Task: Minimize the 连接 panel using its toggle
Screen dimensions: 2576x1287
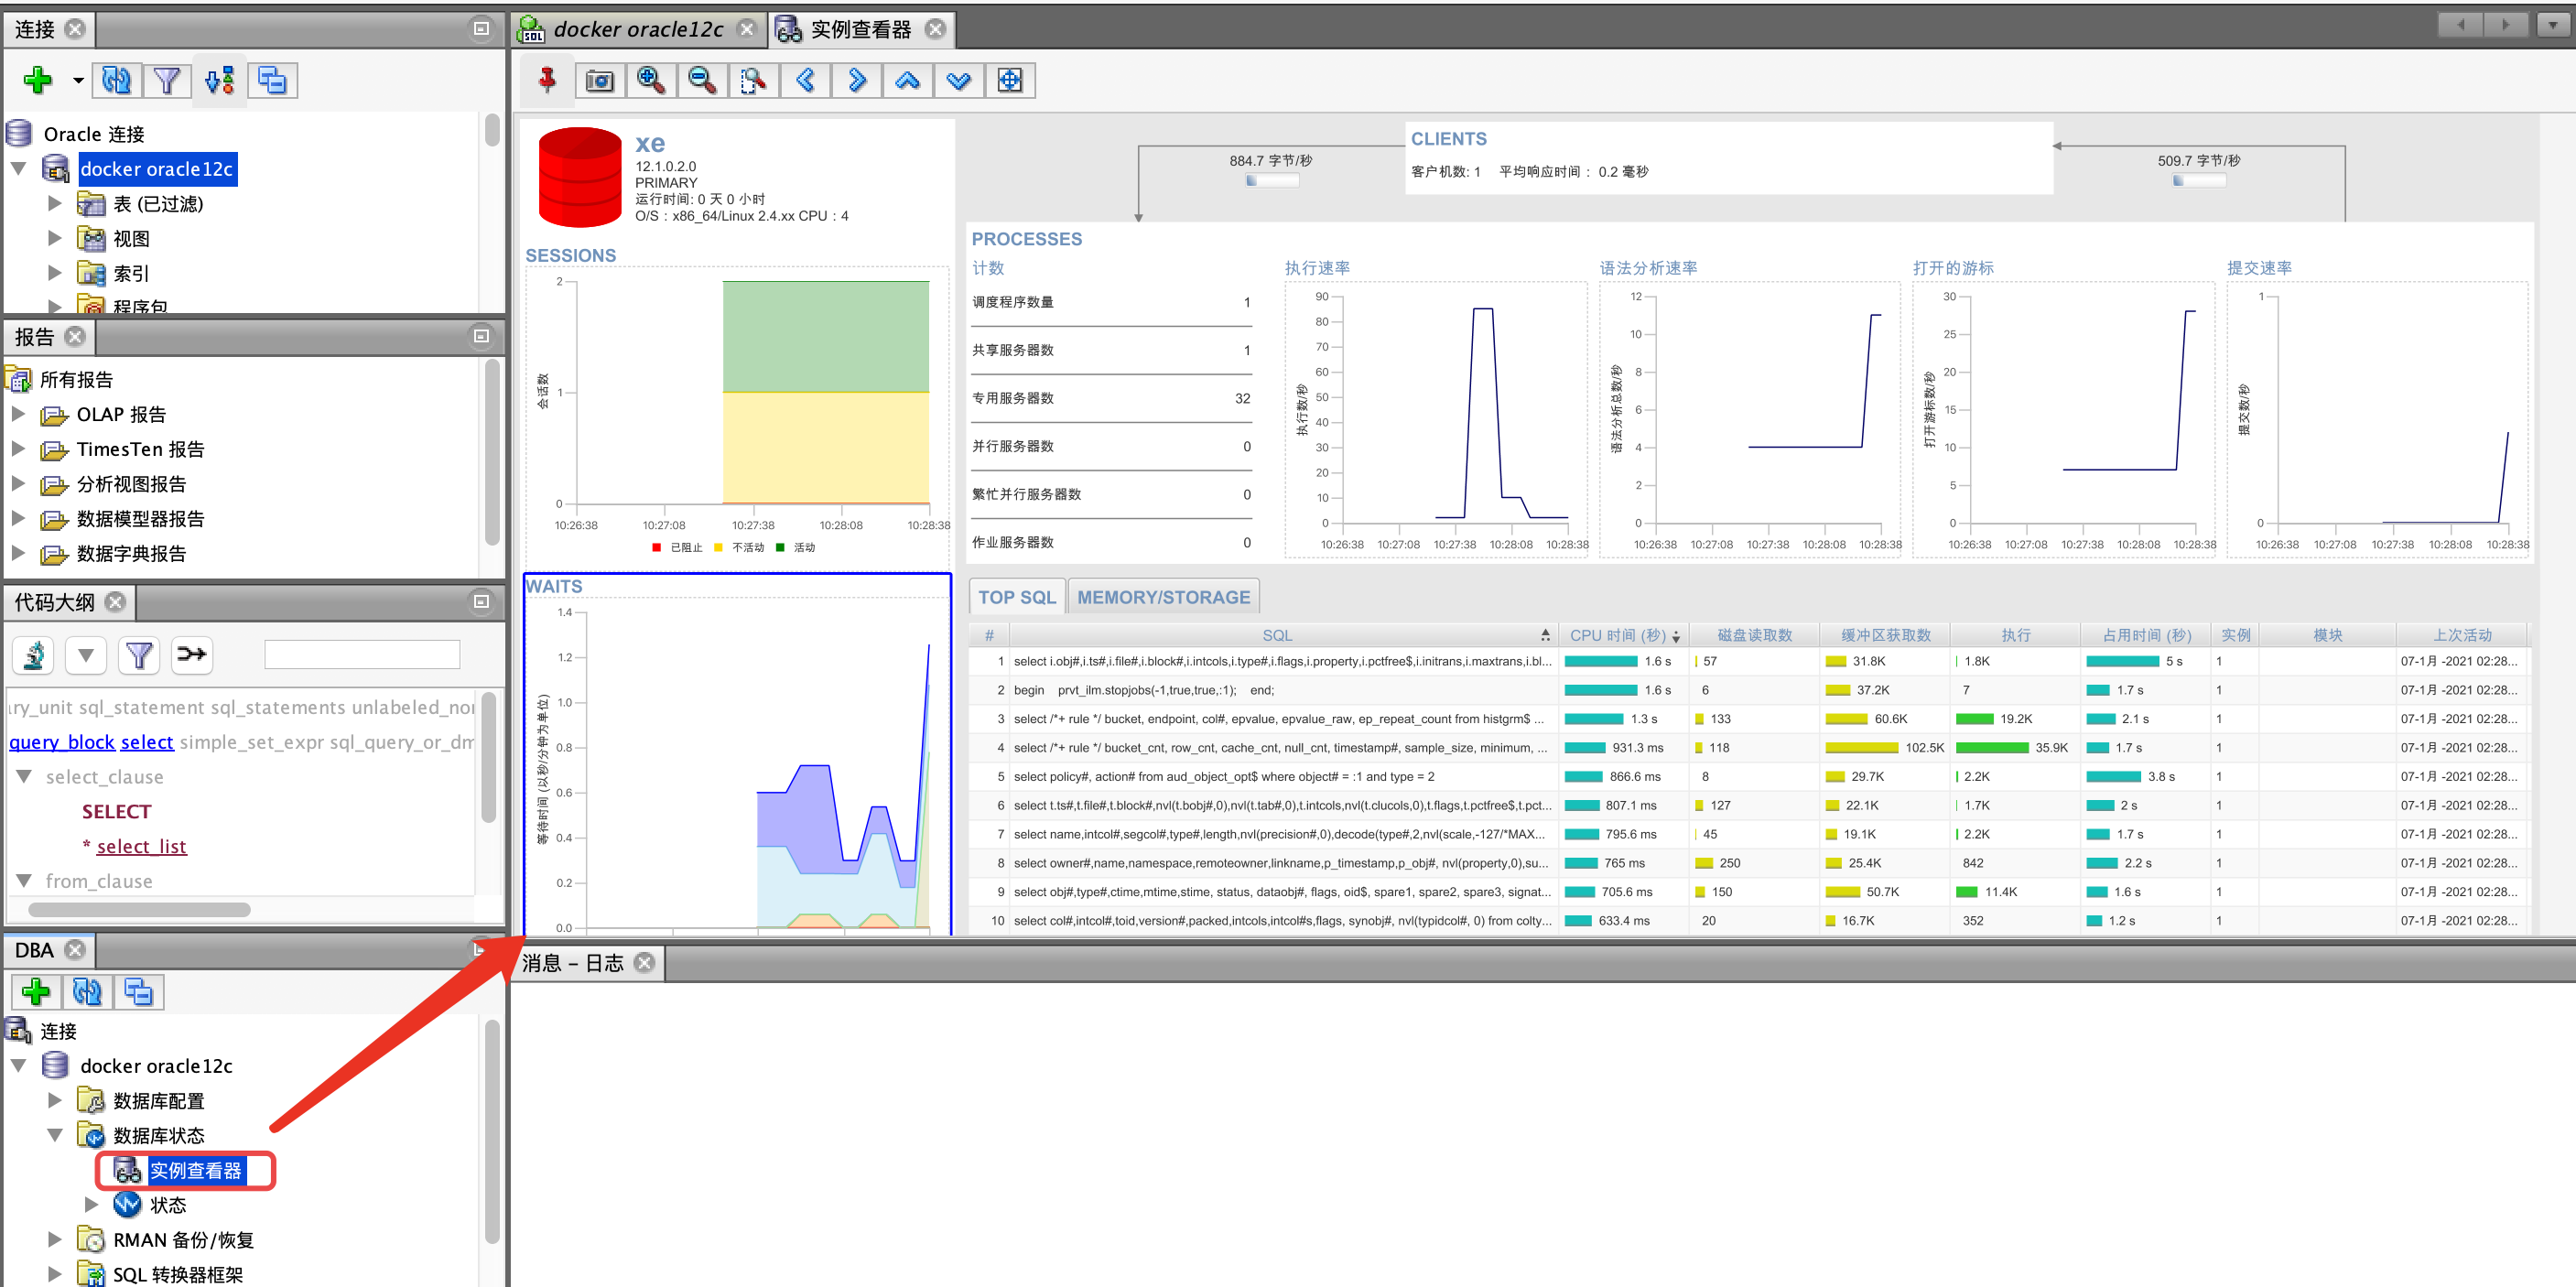Action: (481, 29)
